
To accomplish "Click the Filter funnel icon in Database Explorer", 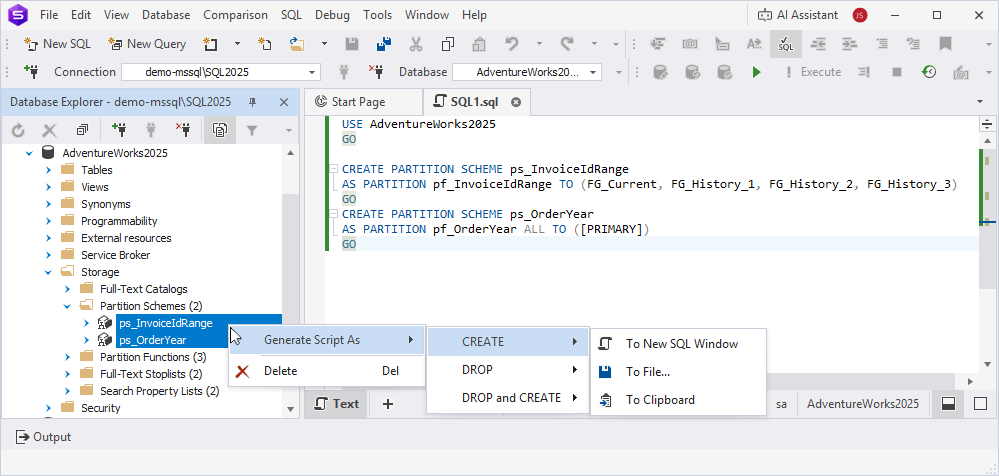I will point(252,131).
